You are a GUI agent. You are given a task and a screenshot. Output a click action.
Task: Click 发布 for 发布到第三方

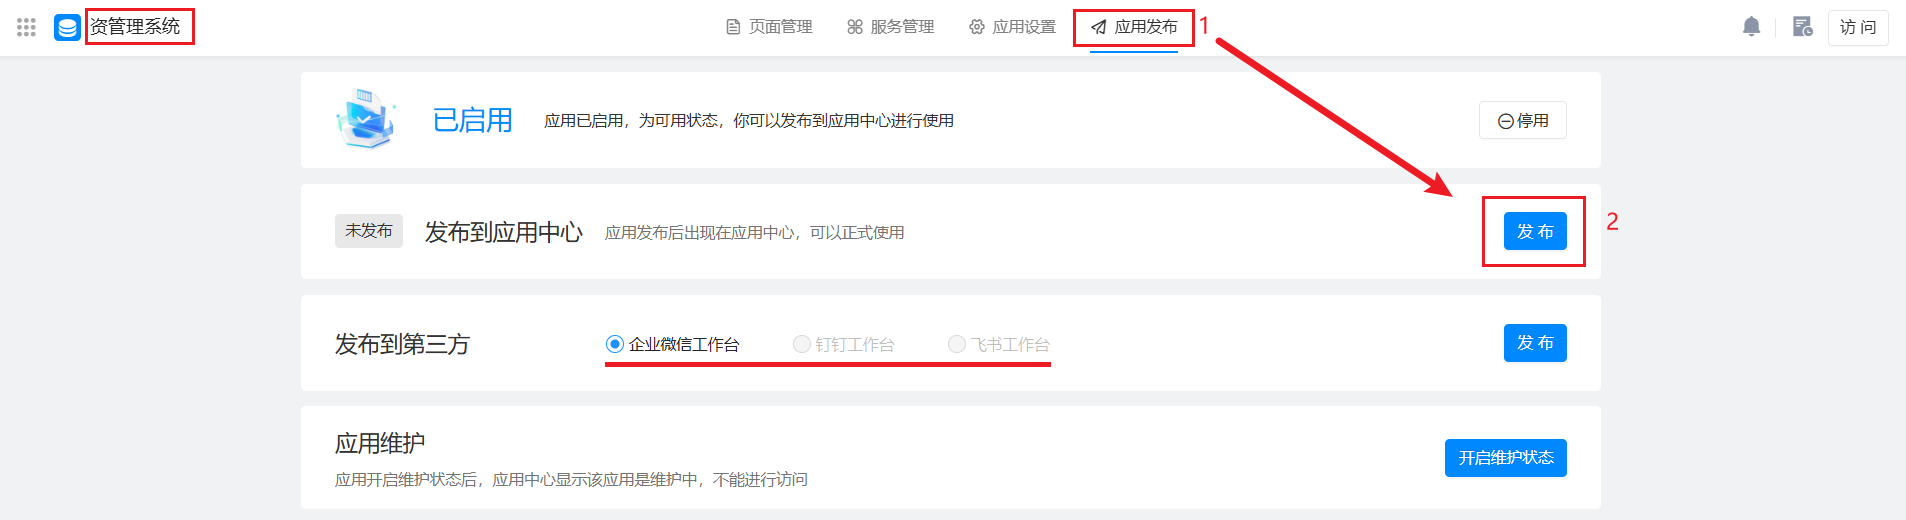(x=1535, y=343)
